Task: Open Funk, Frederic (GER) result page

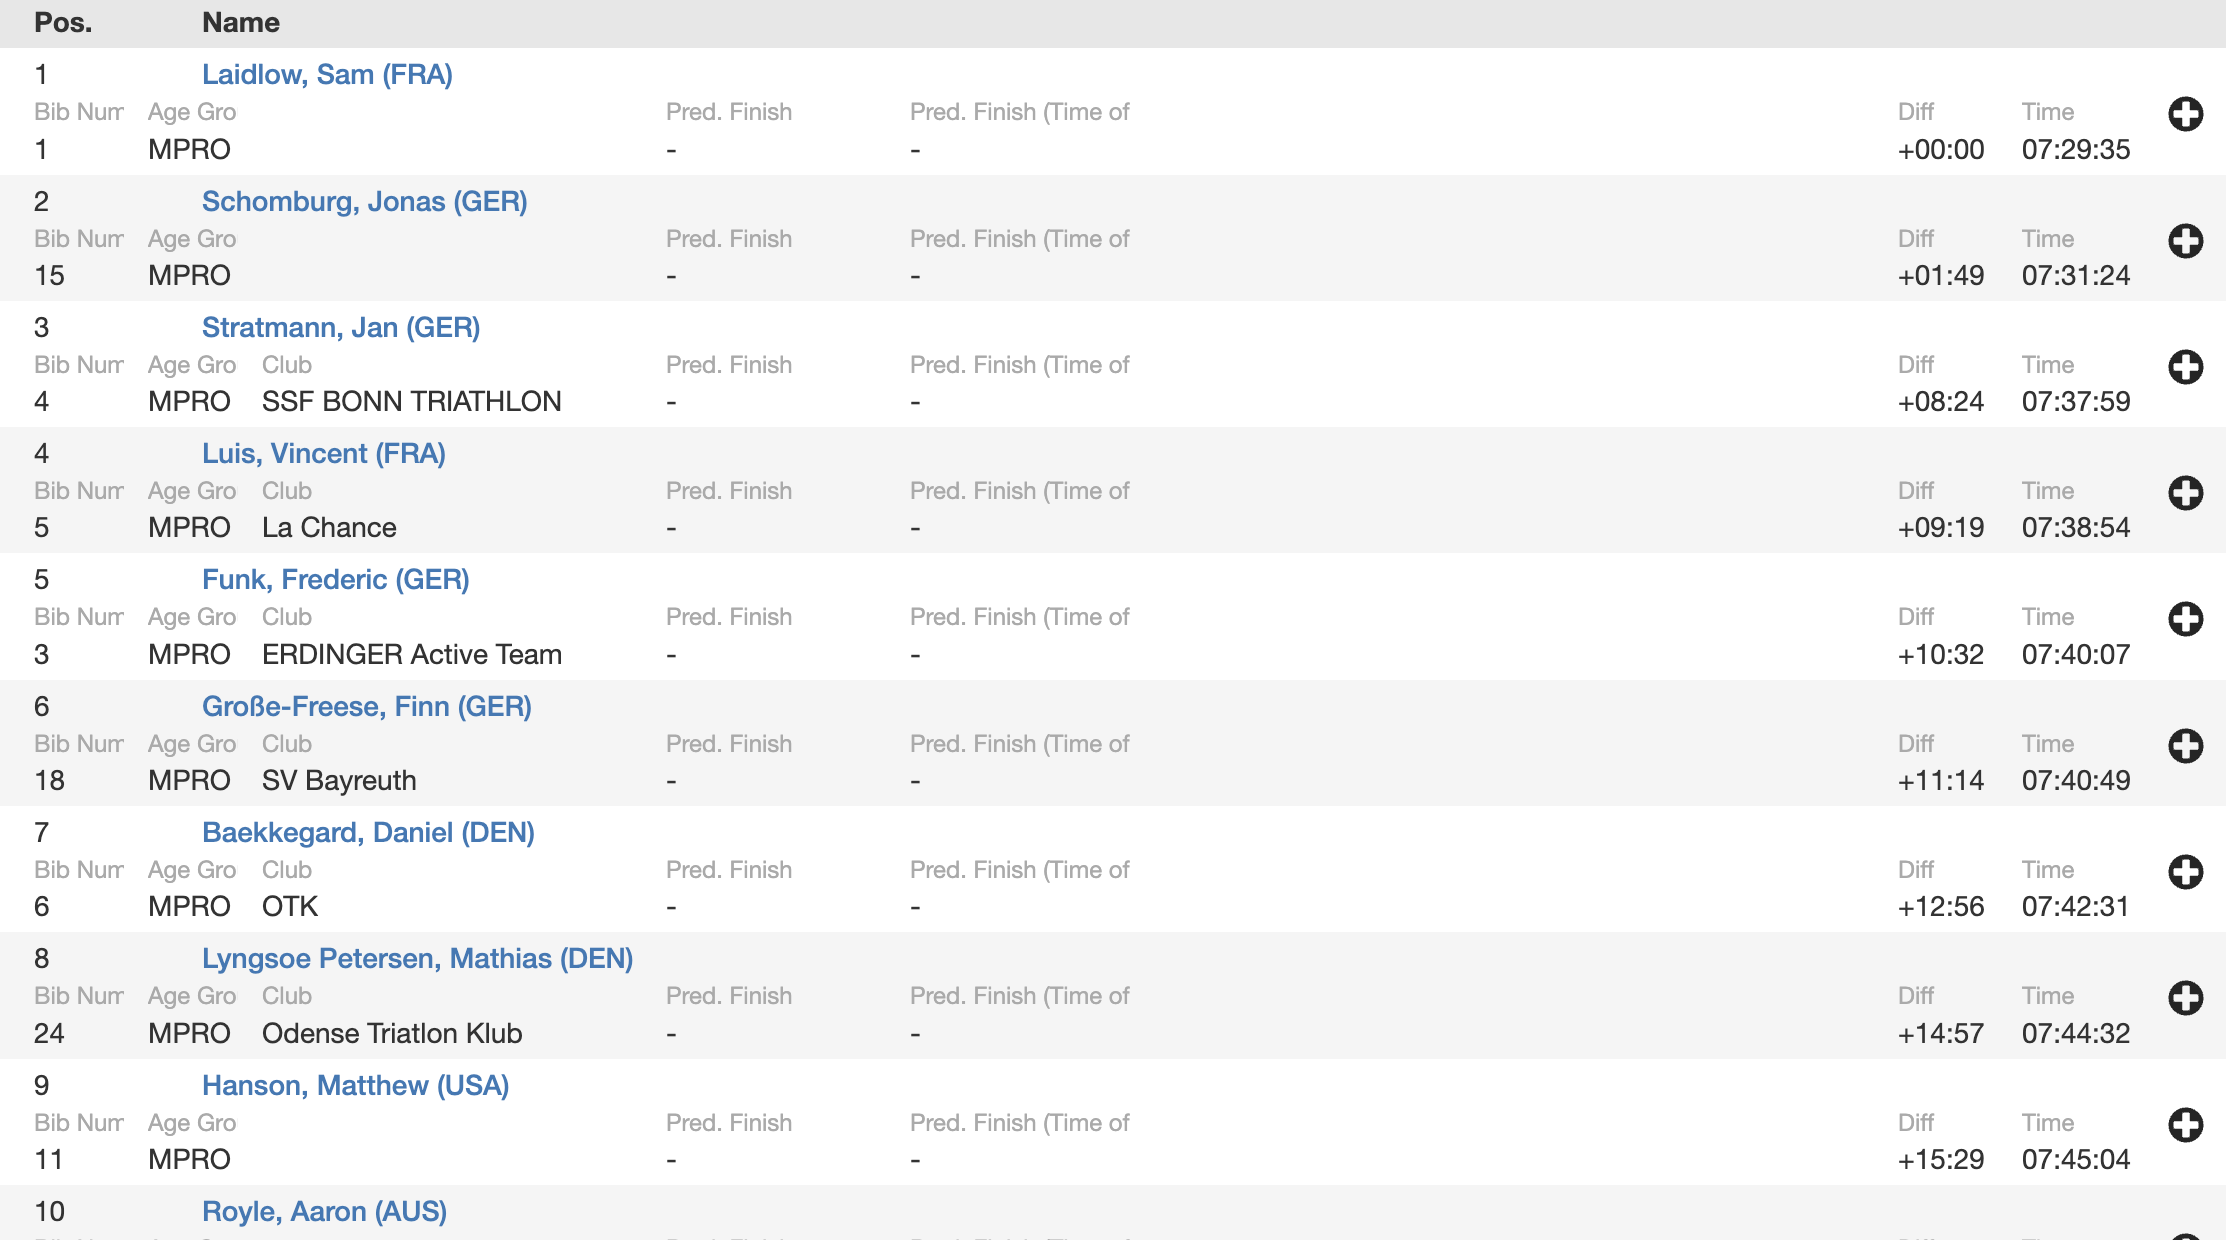Action: 335,580
